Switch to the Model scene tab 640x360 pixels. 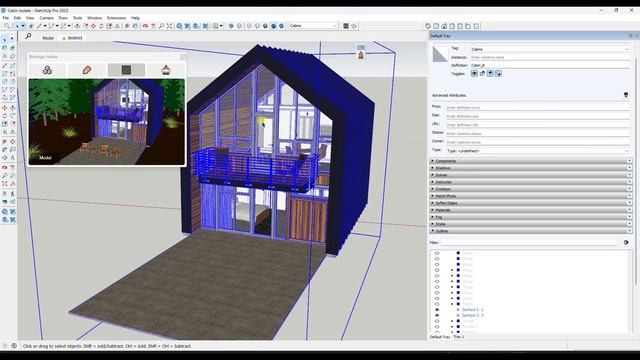[x=48, y=38]
